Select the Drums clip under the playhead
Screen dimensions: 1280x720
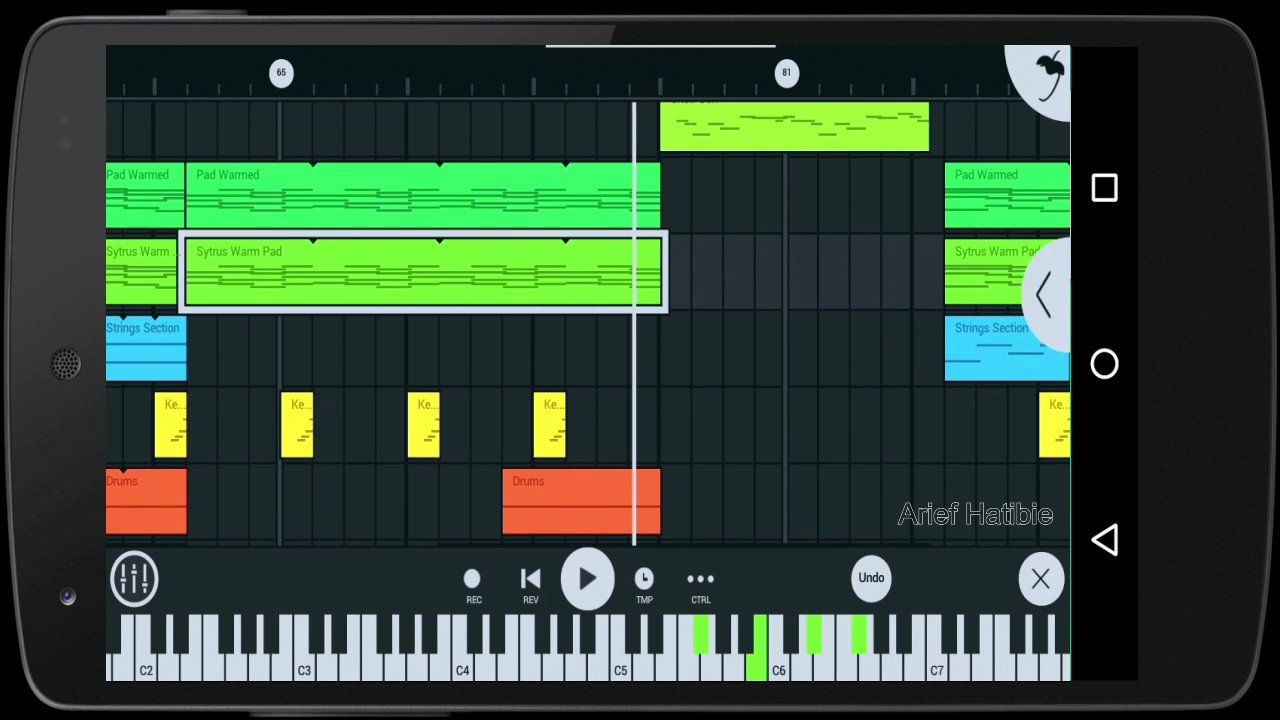(x=581, y=502)
